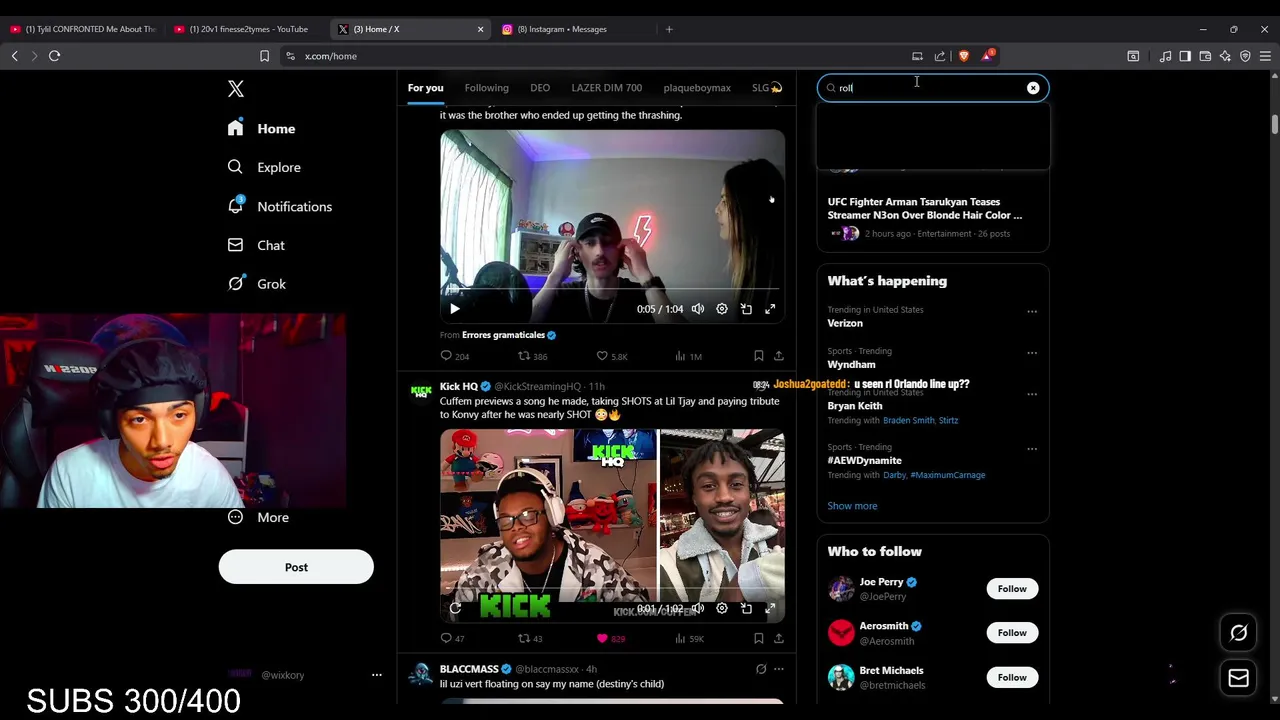This screenshot has width=1280, height=720.
Task: Go to Home in the sidebar
Action: [261, 128]
